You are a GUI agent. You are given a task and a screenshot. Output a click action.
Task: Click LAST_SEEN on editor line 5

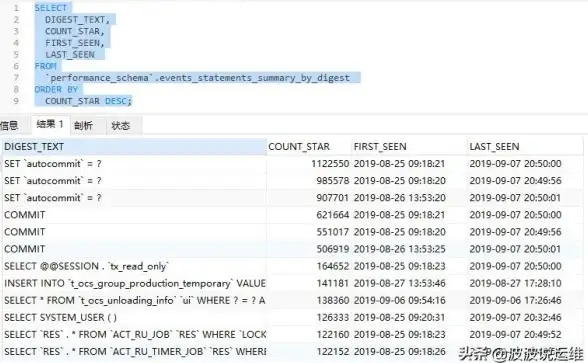70,55
